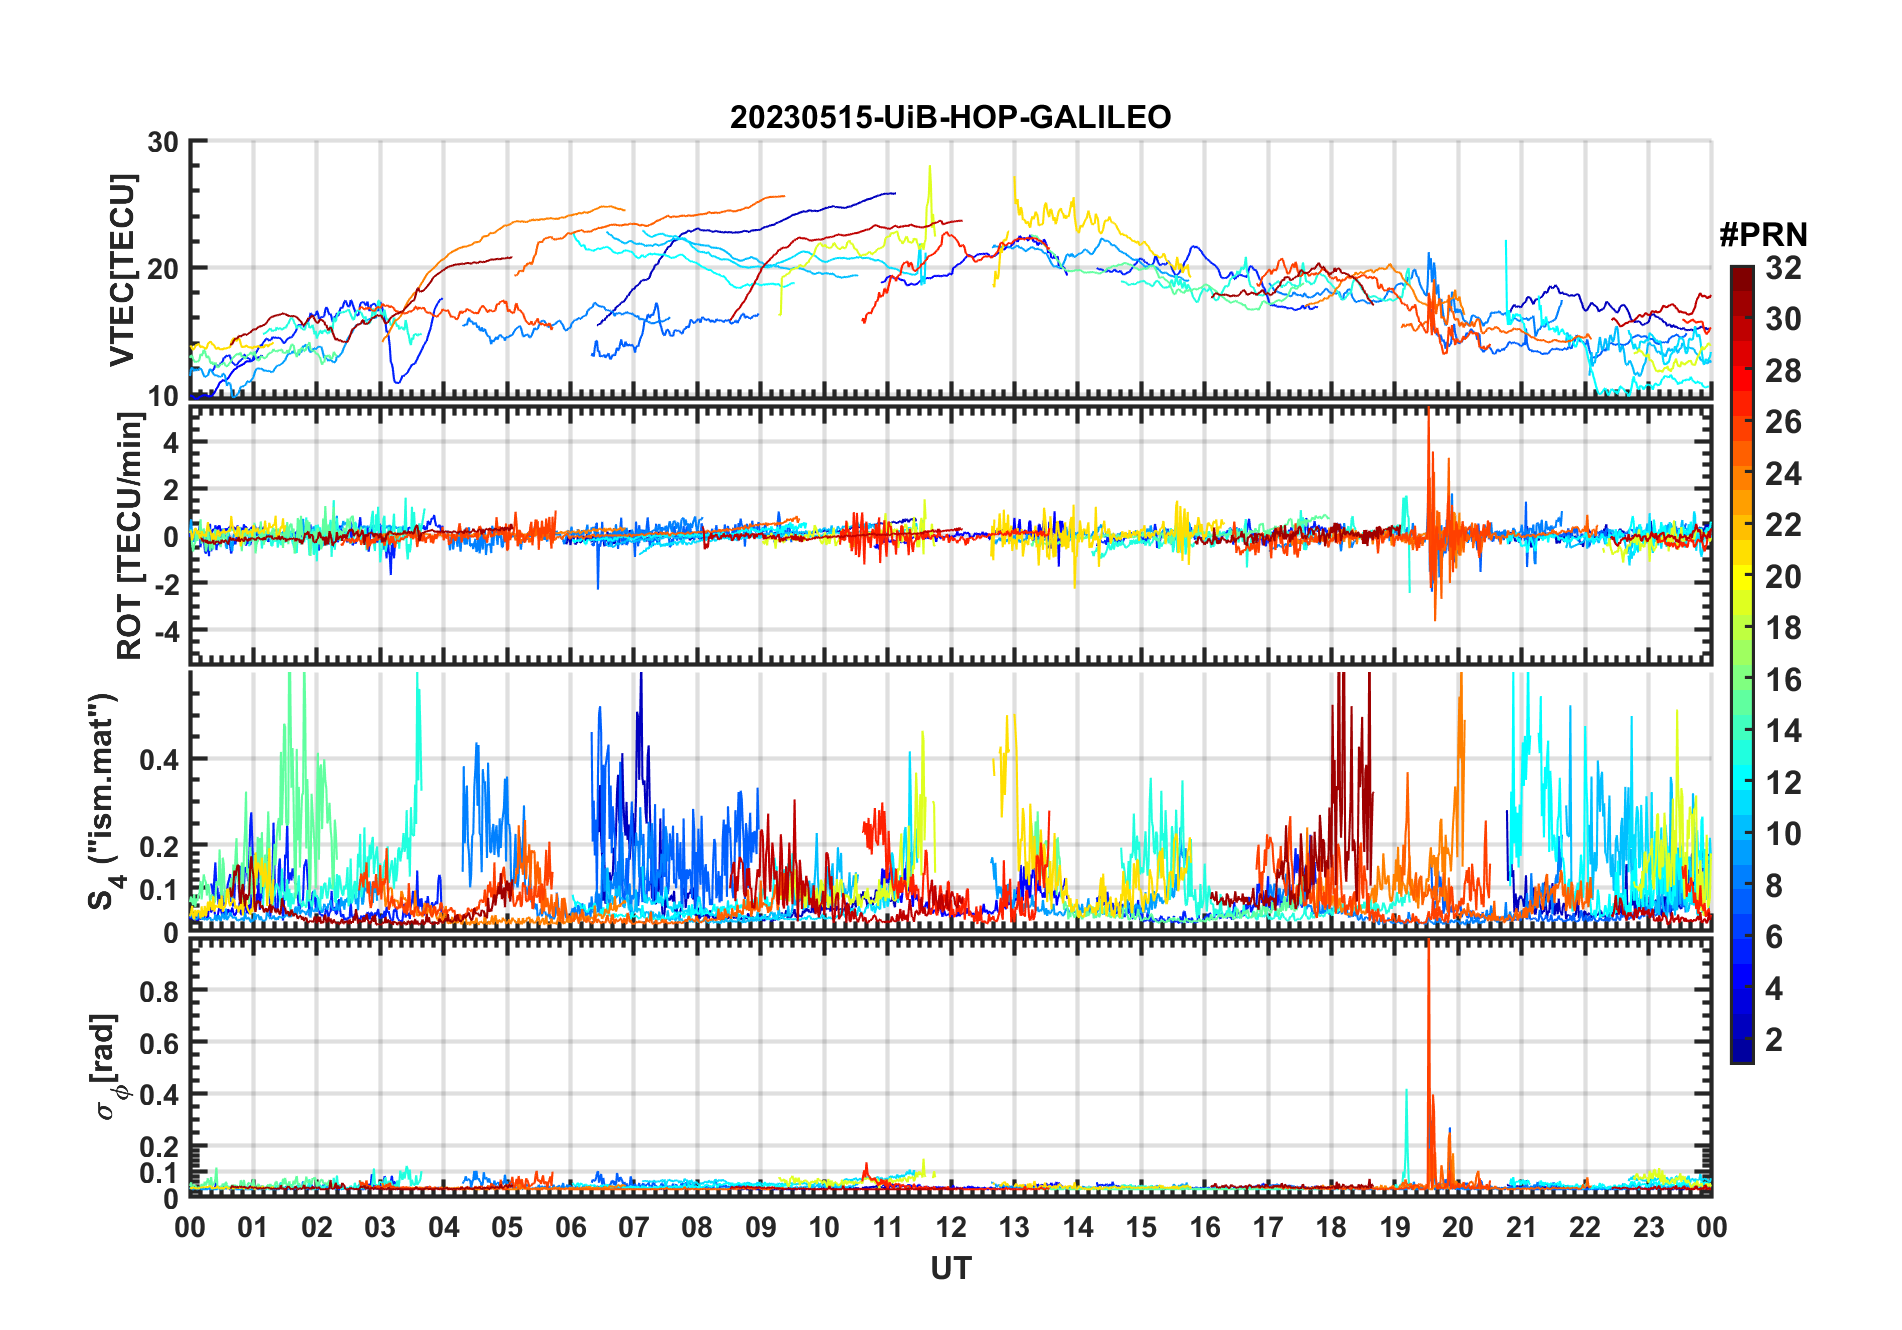Click the "#PRN" colorbar title
The height and width of the screenshot is (1330, 1902).
[1763, 235]
